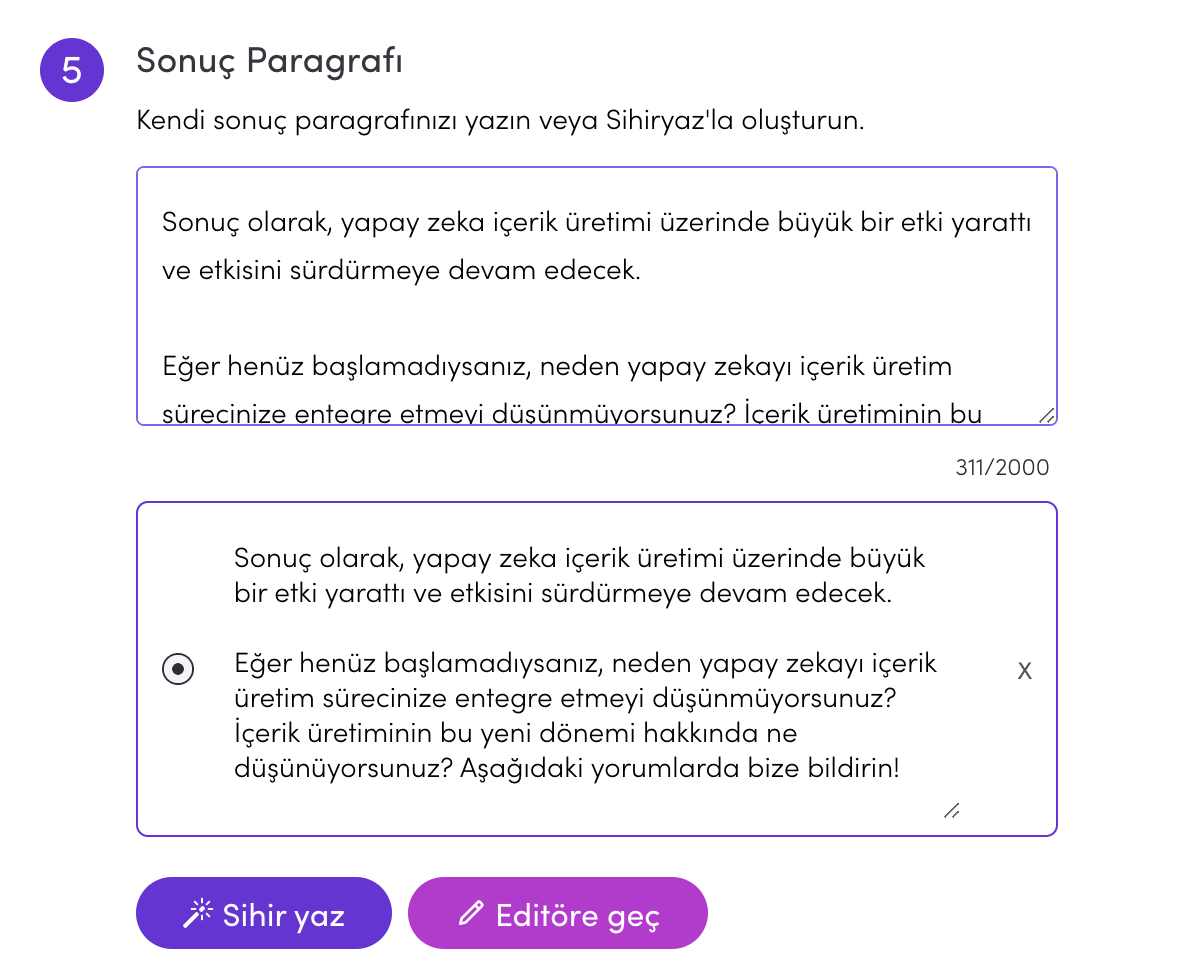Click the step 5 number badge

pos(72,70)
